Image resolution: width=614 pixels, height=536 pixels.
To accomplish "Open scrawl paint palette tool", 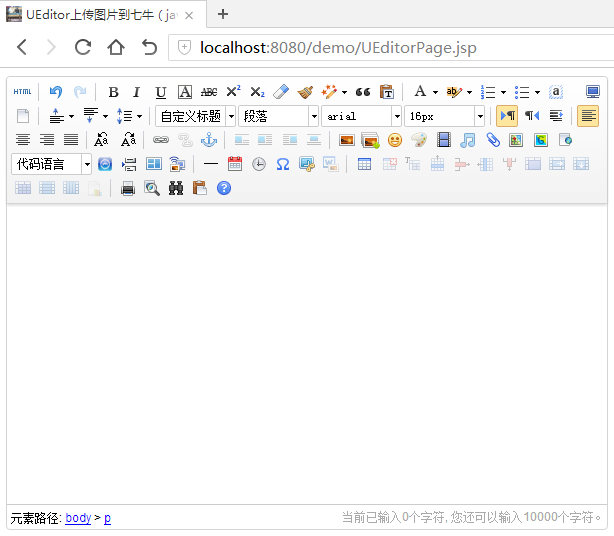I will tap(419, 140).
